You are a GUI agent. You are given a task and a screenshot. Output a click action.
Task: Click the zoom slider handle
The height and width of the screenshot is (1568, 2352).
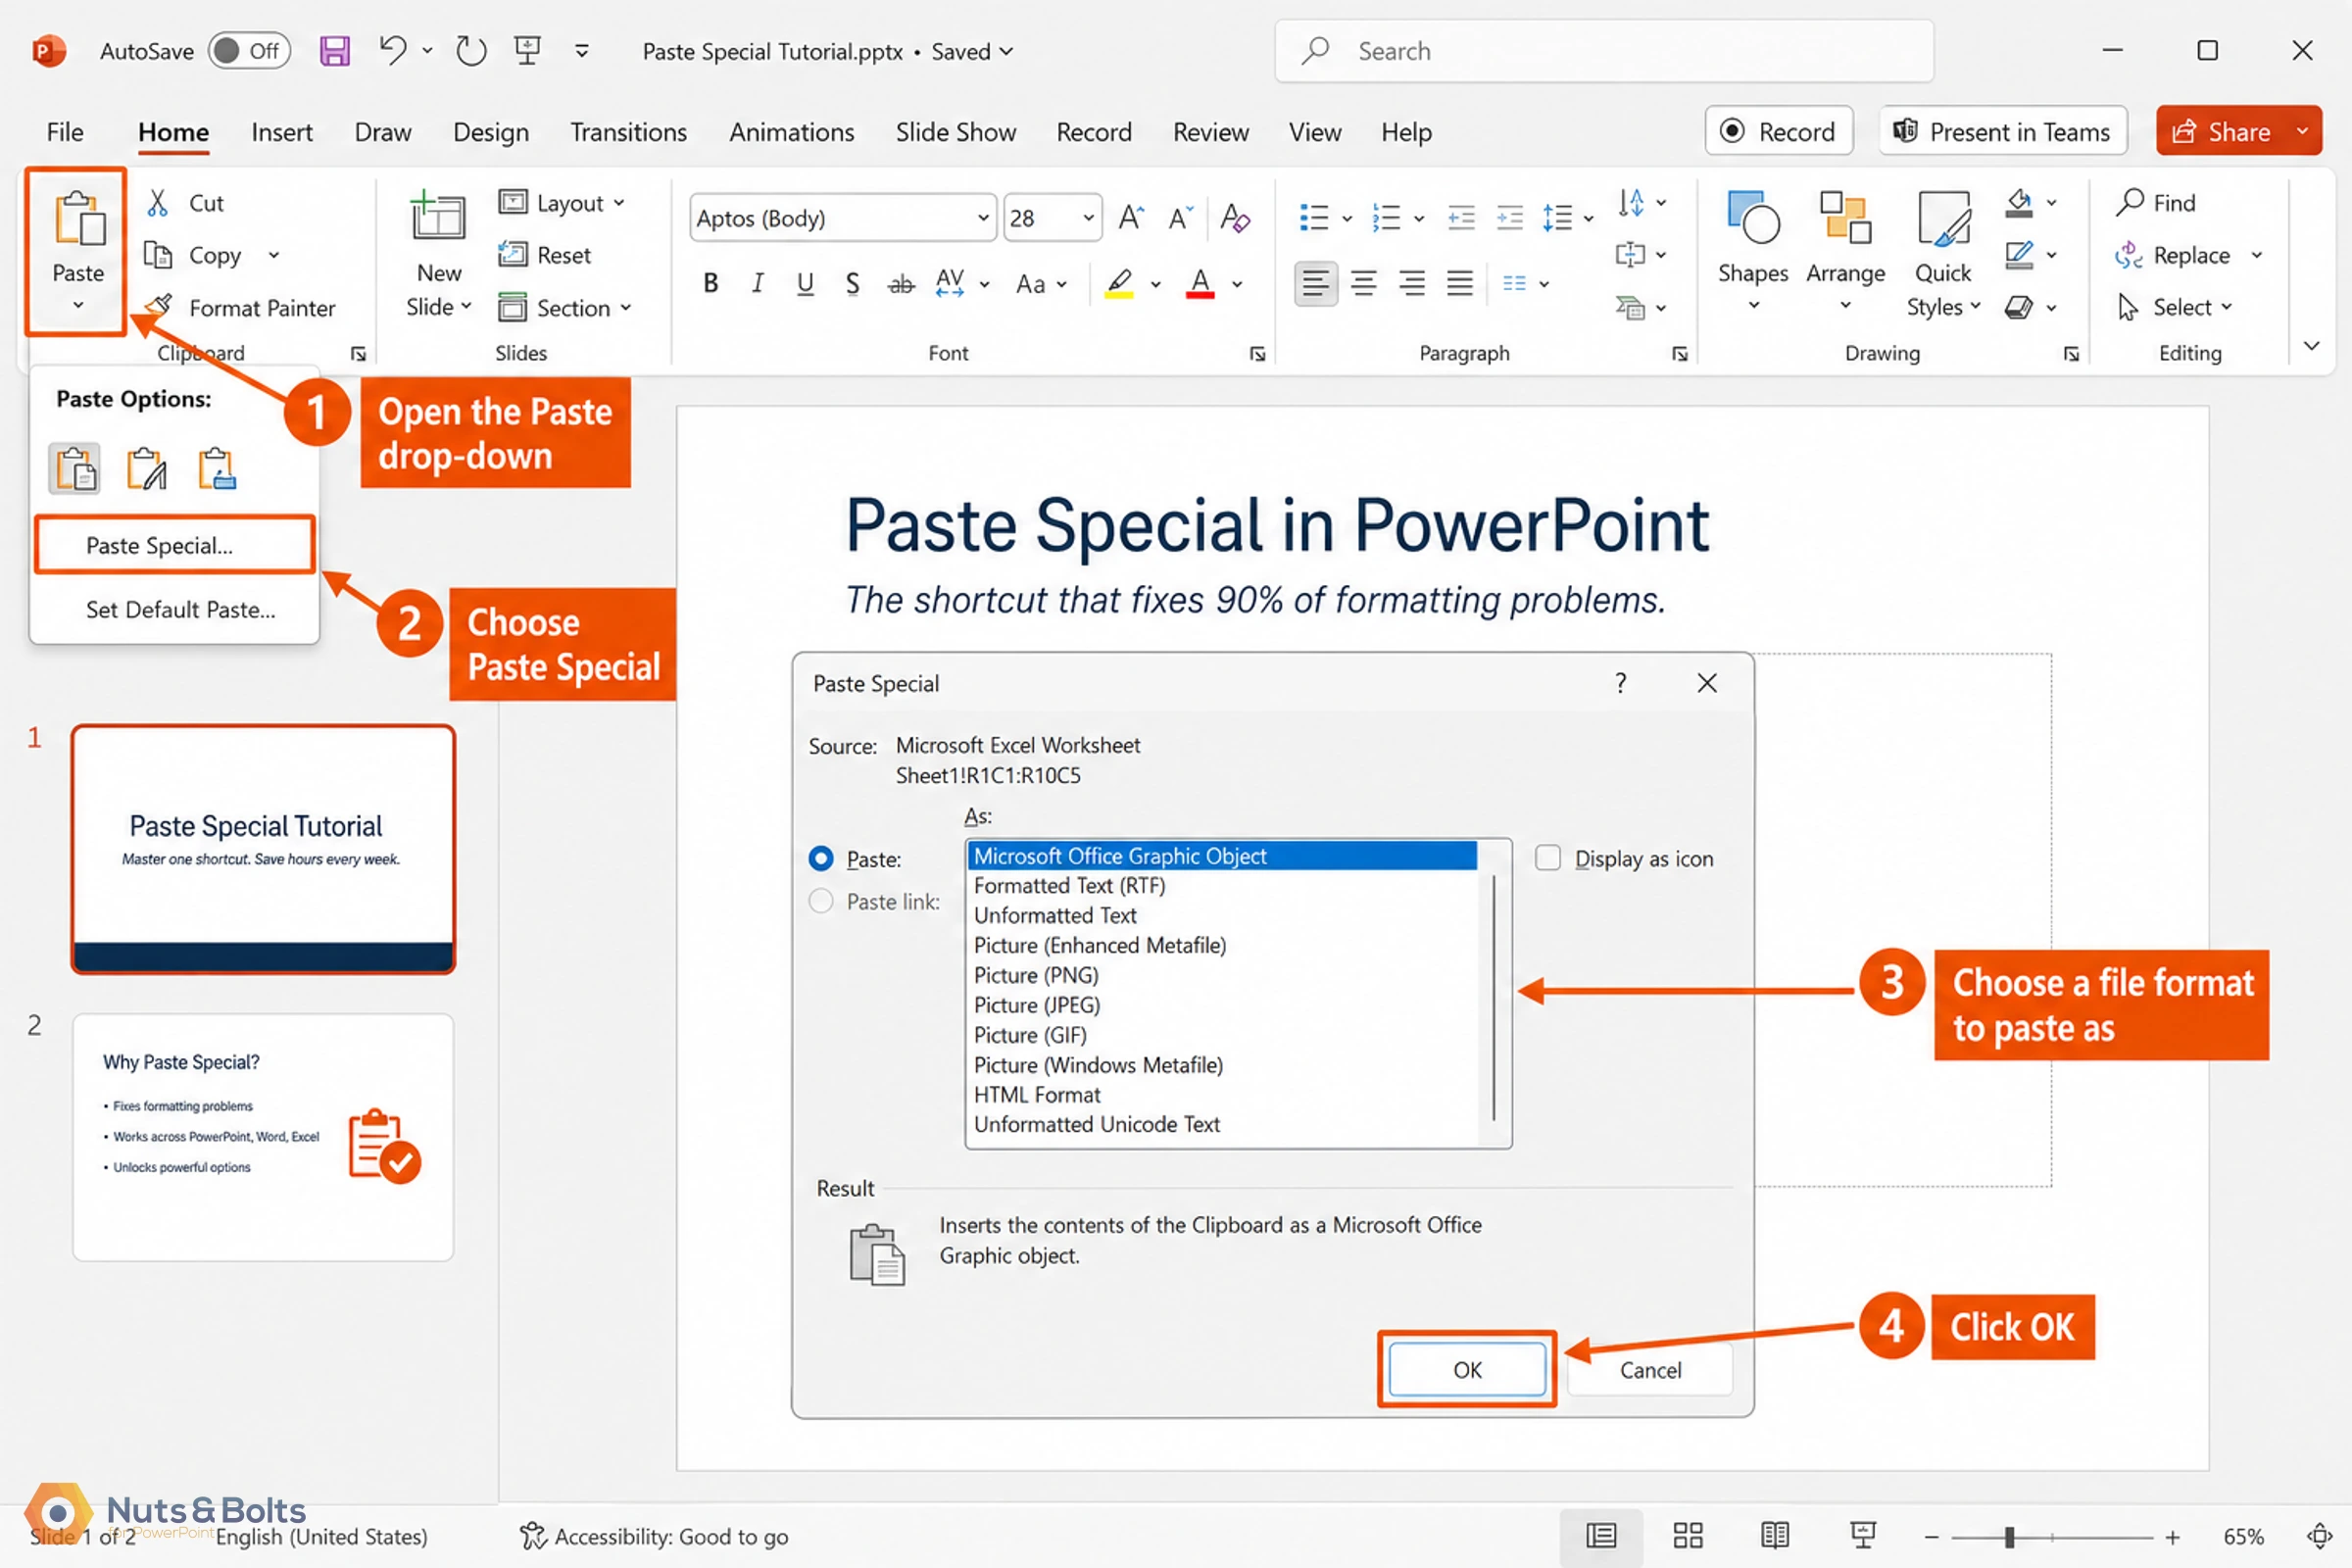pyautogui.click(x=2009, y=1537)
